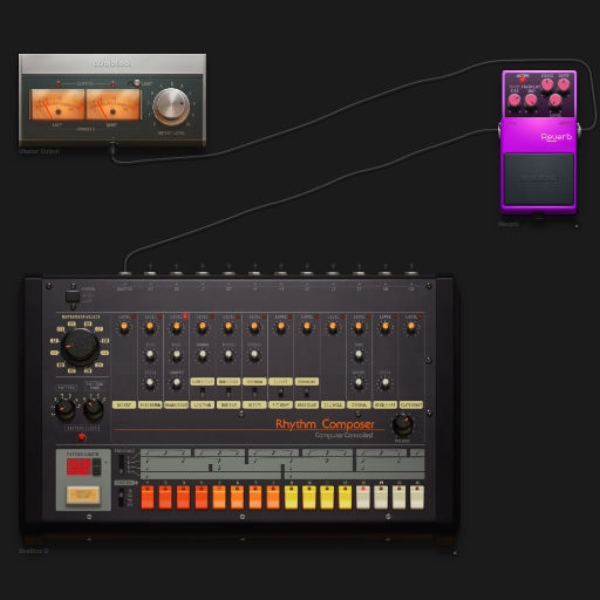Toggle step button 1 (first red key)
Image resolution: width=600 pixels, height=600 pixels.
147,497
